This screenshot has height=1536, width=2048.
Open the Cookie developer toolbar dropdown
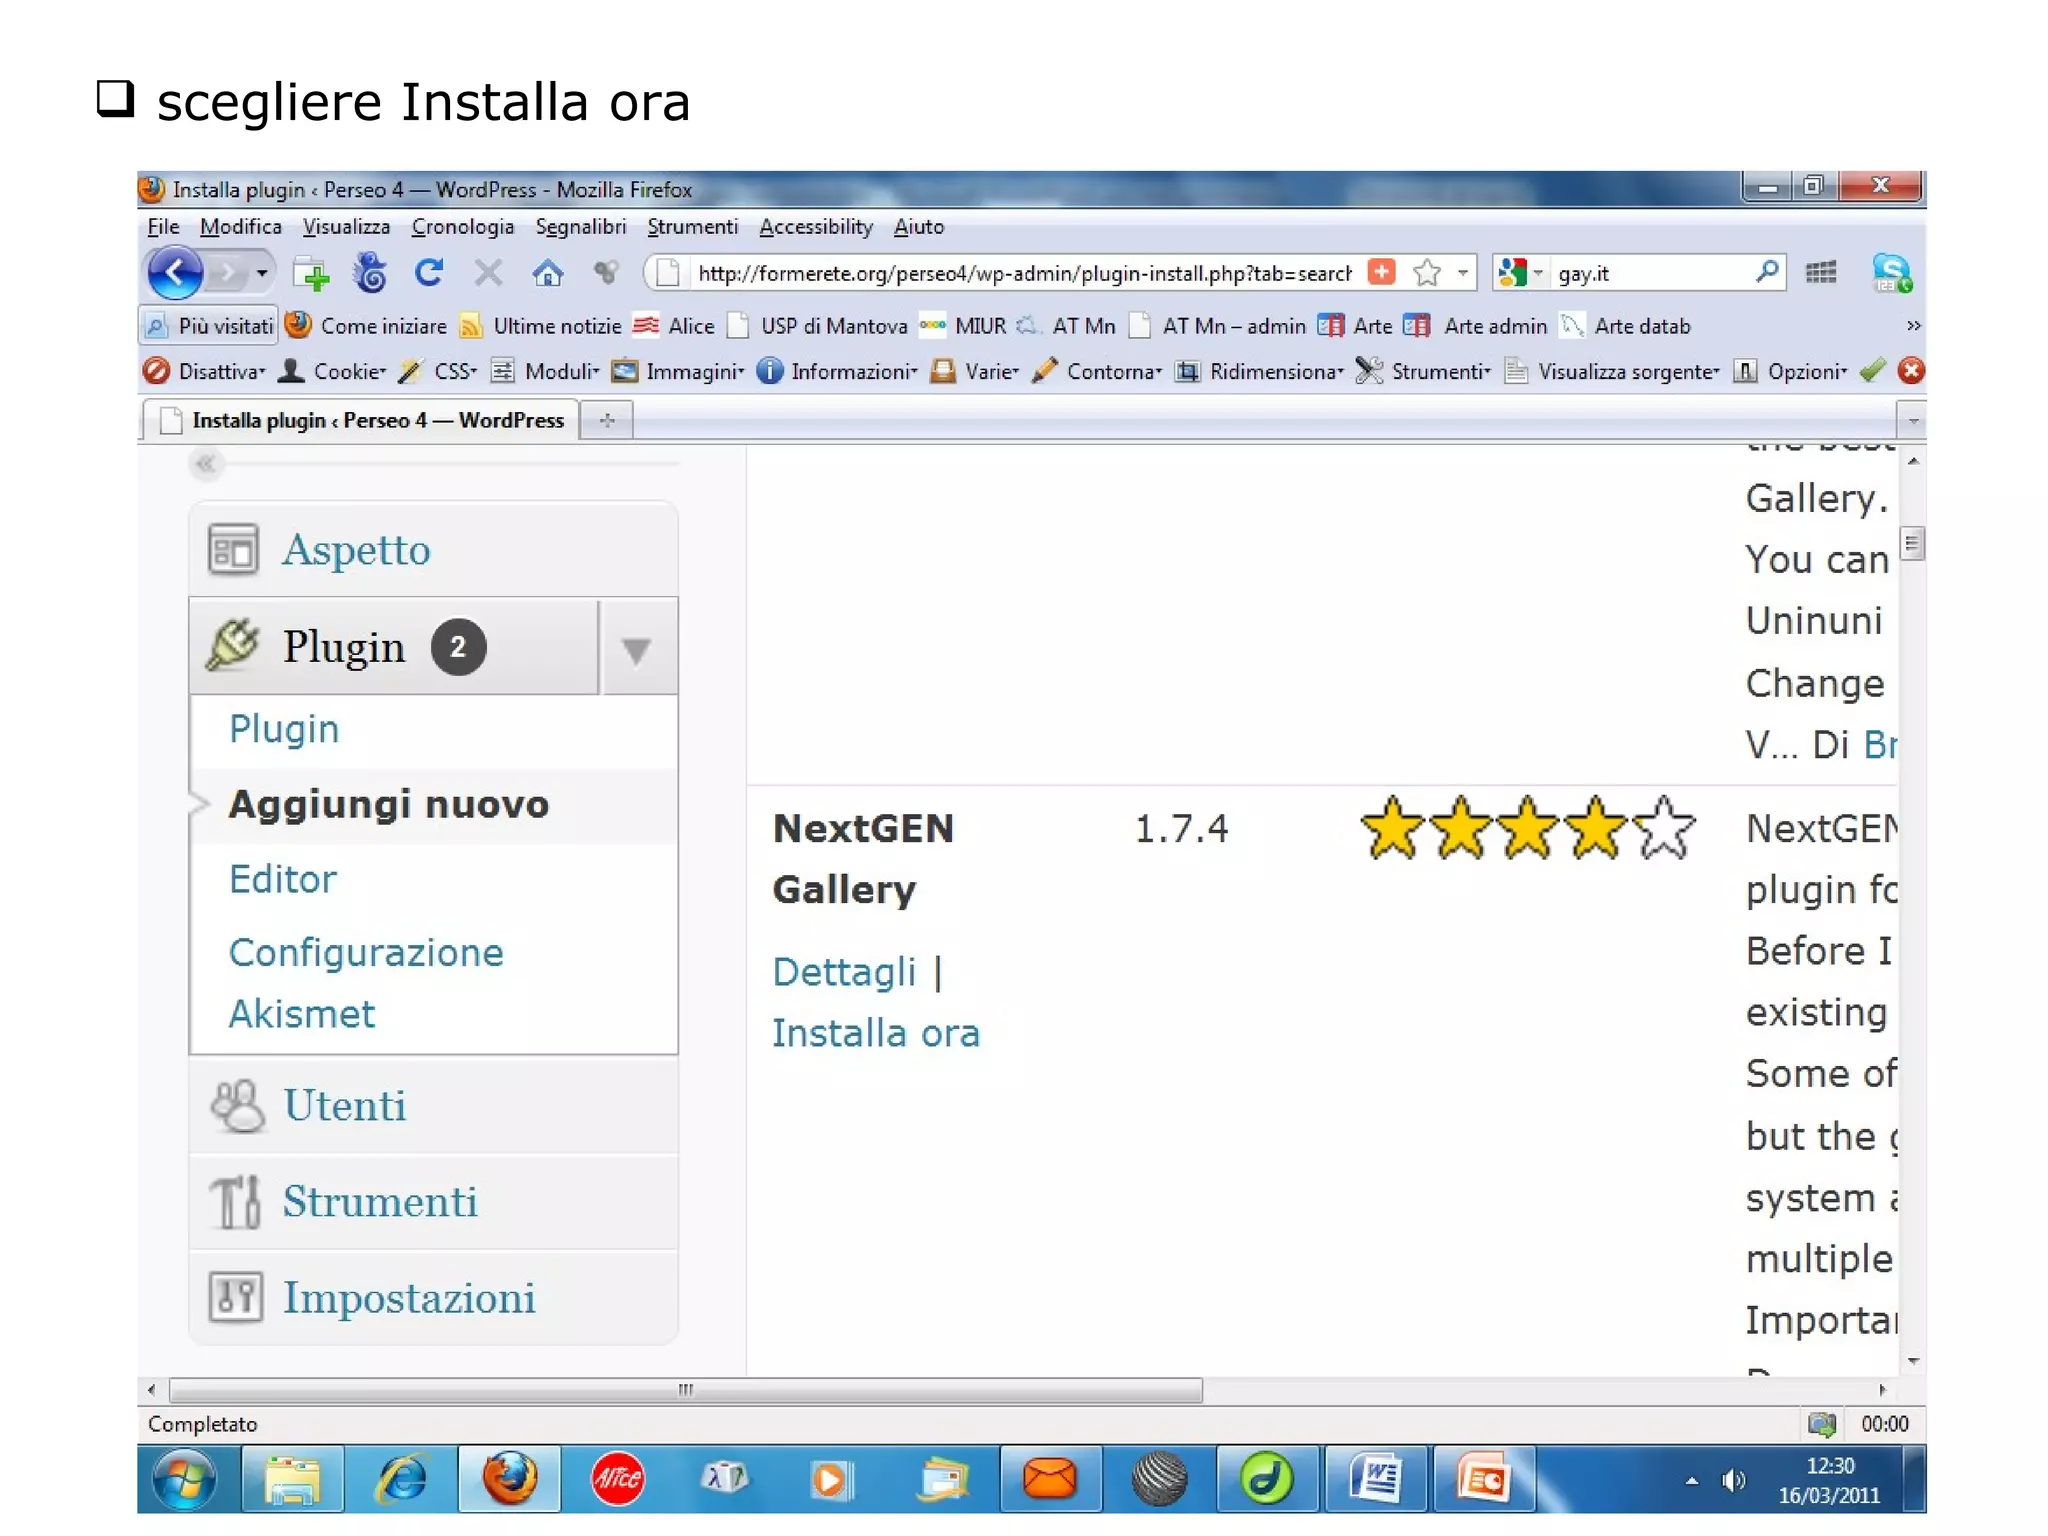pos(332,372)
